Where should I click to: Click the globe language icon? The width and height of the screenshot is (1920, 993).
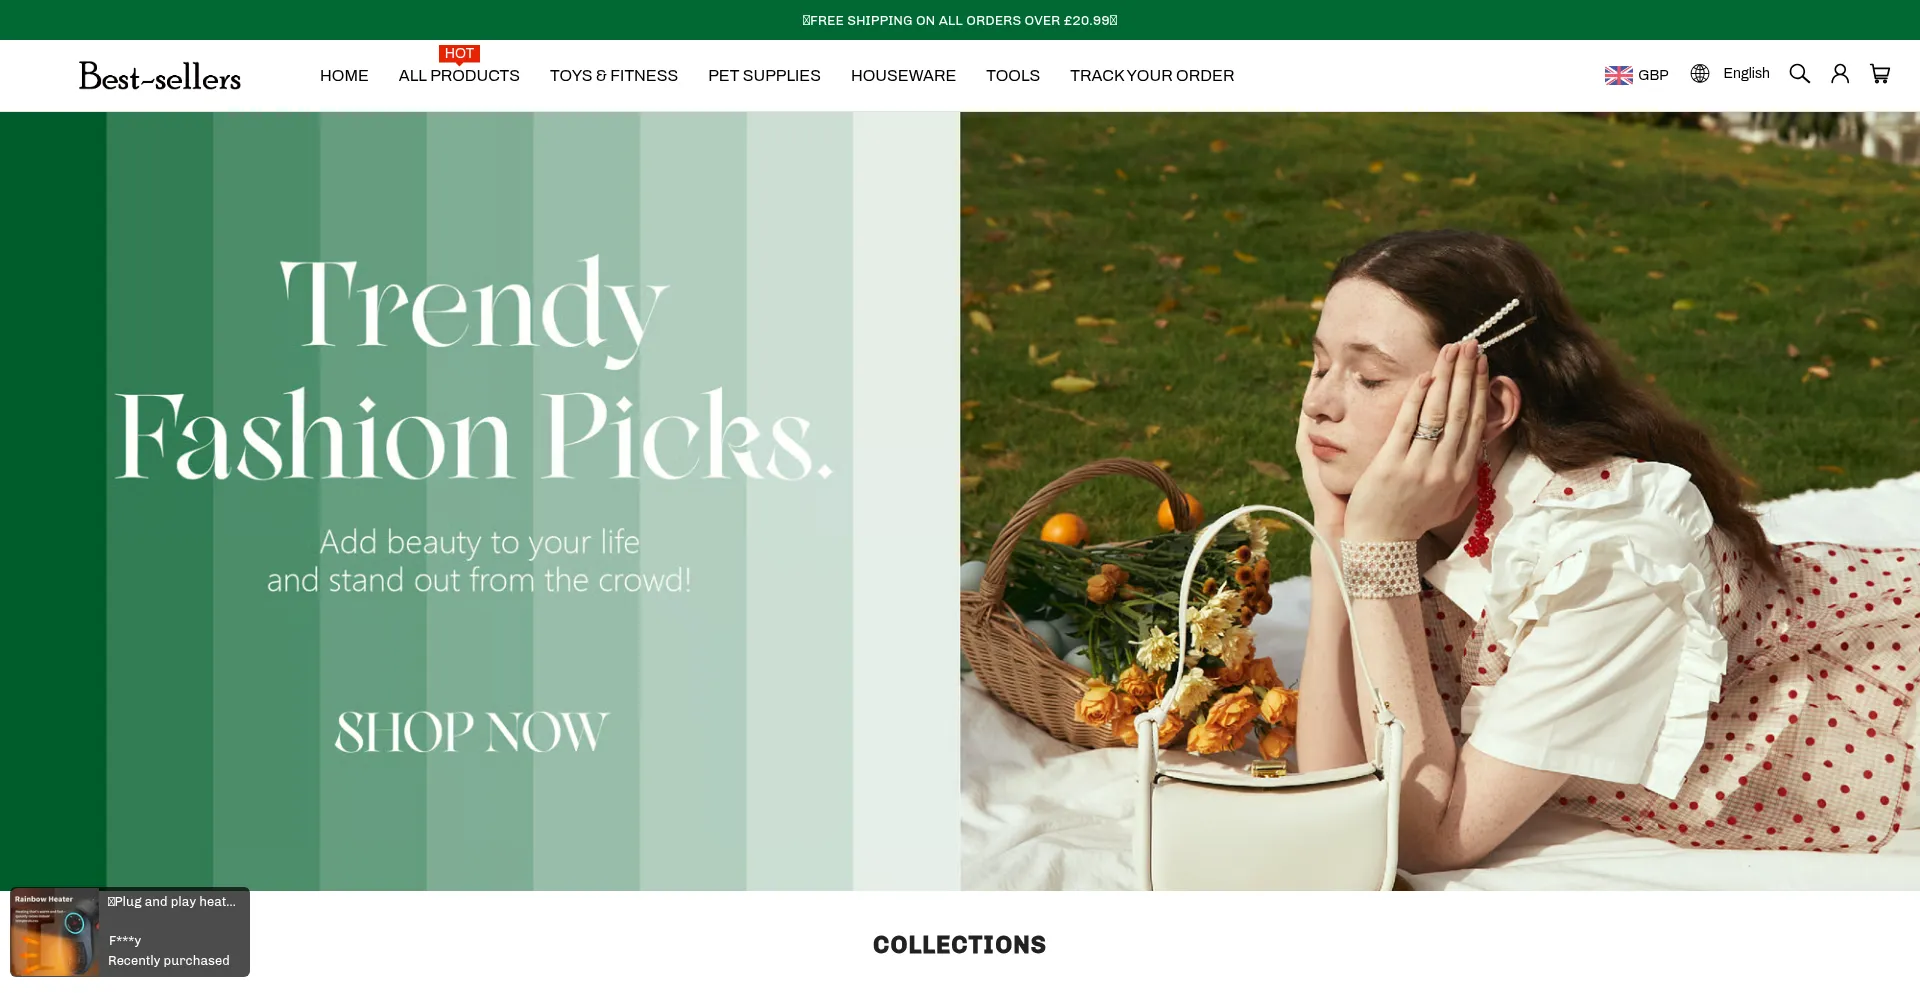(x=1700, y=74)
